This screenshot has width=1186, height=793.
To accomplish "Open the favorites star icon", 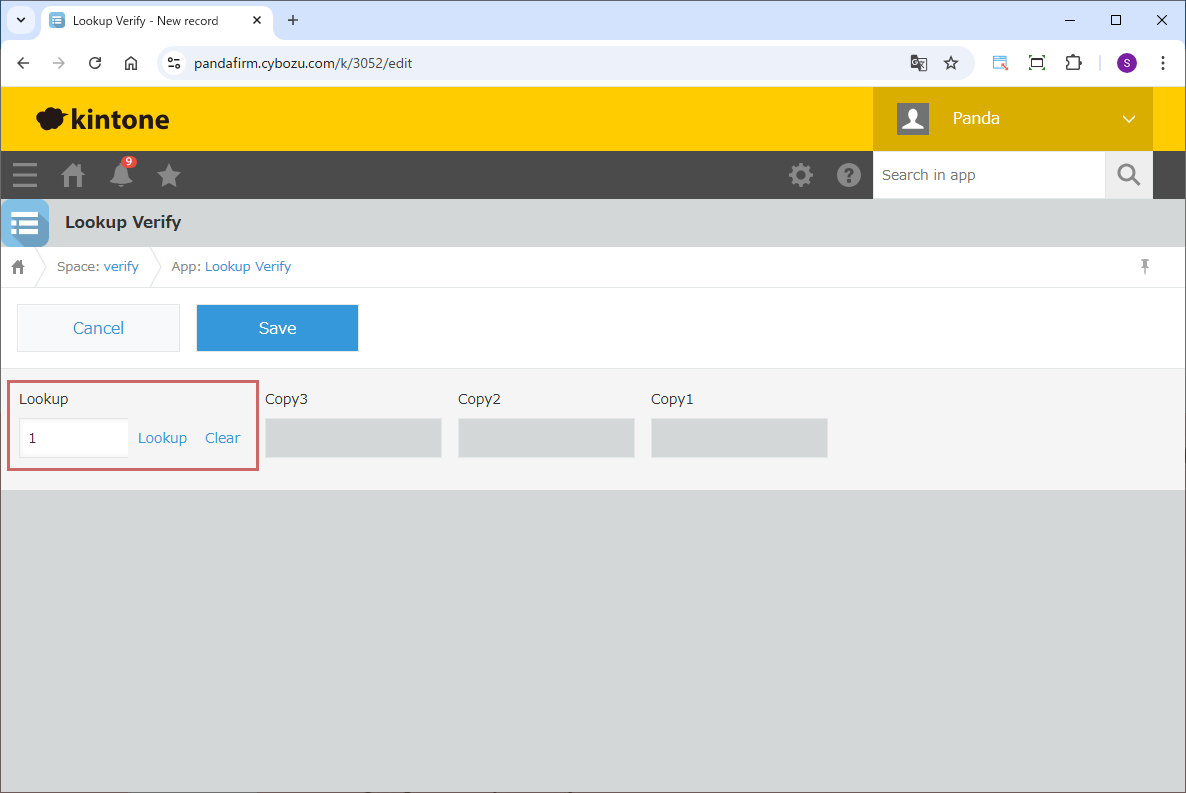I will click(x=169, y=176).
